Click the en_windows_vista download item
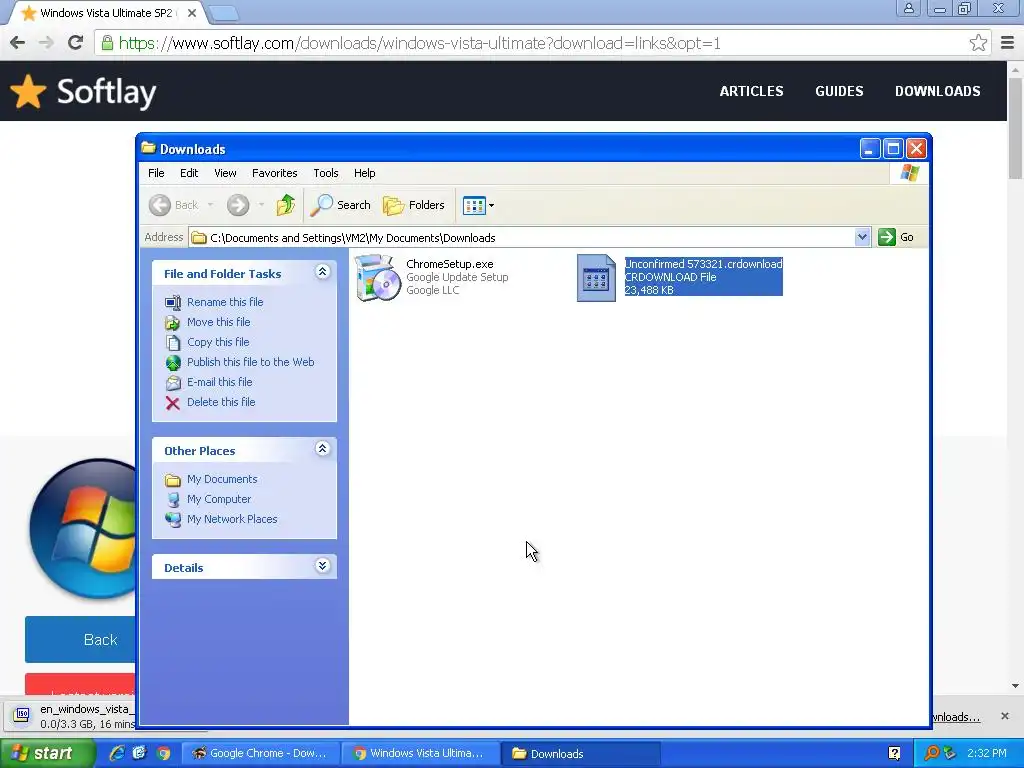Viewport: 1024px width, 768px height. (x=72, y=716)
